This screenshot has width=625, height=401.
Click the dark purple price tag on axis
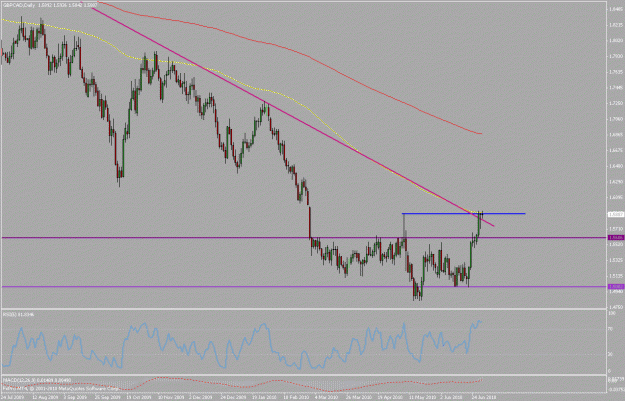pos(615,238)
